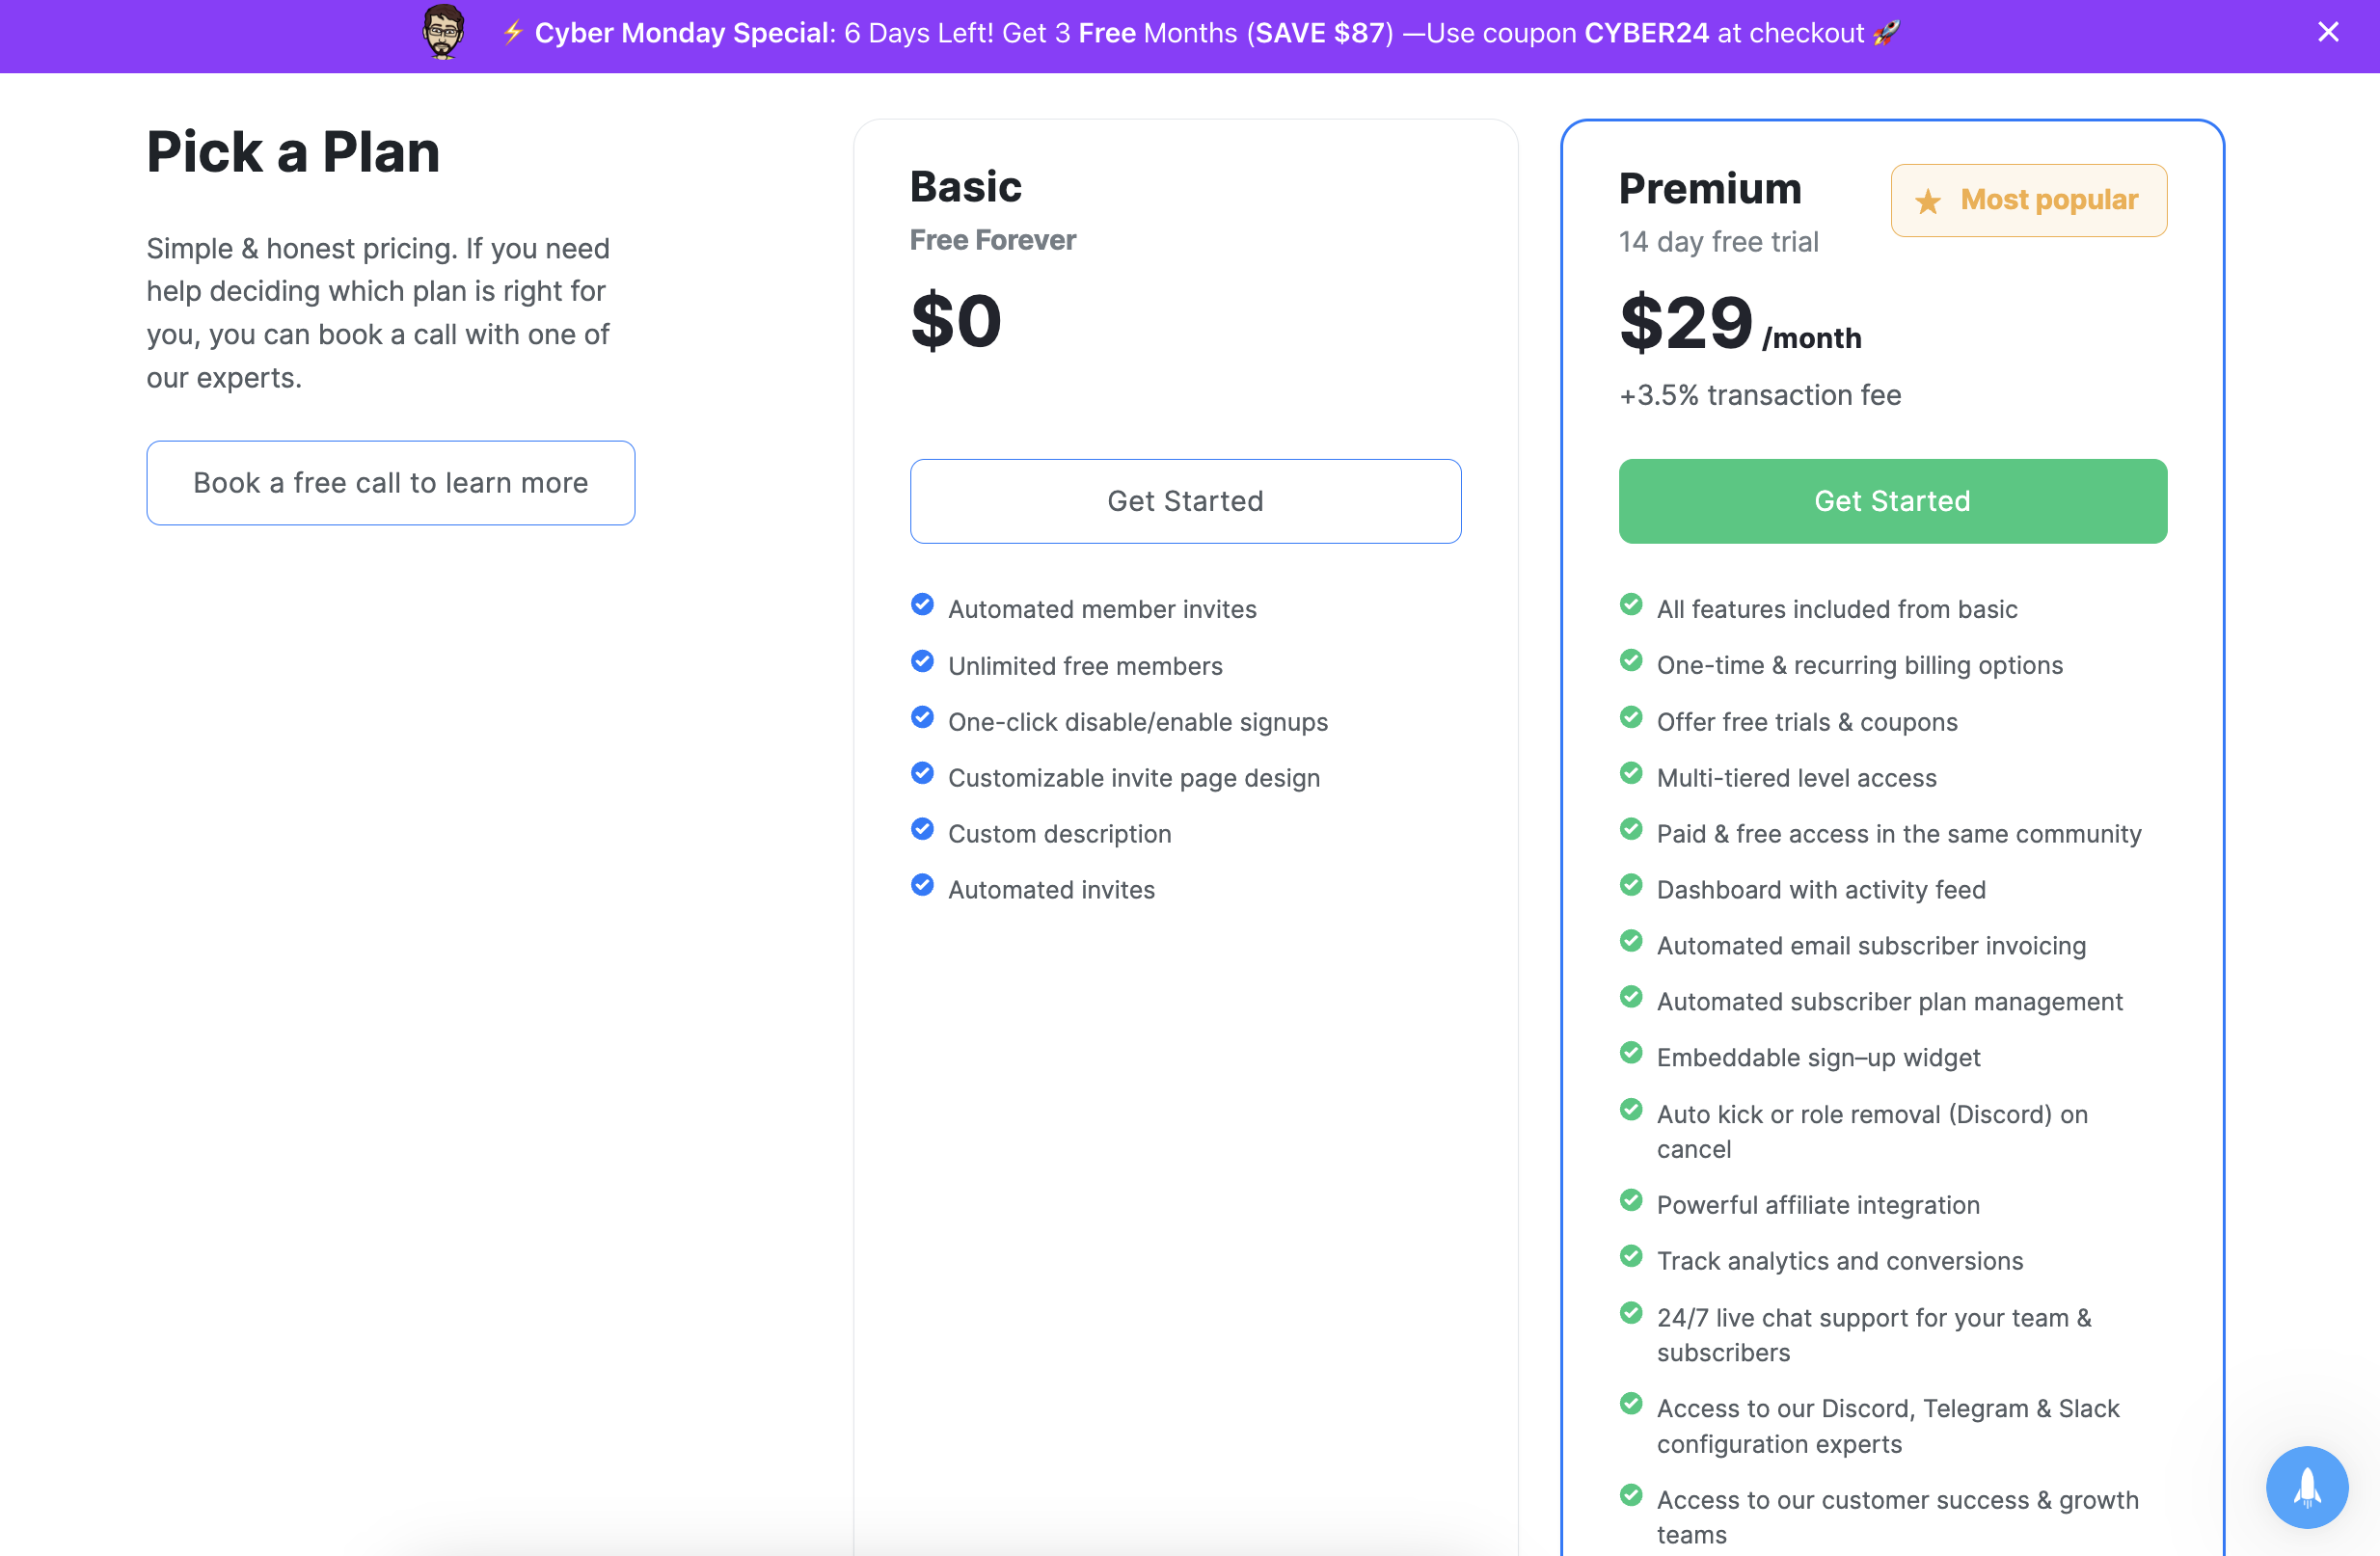2380x1556 pixels.
Task: Click the green check beside Powerful affiliate integration
Action: tap(1631, 1201)
